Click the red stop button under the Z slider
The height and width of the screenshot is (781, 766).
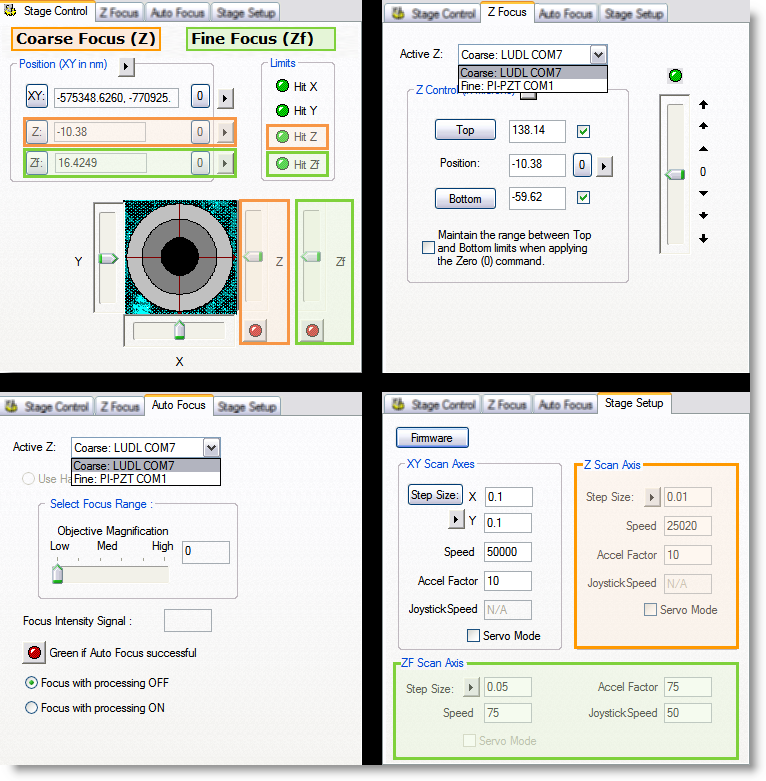(x=256, y=330)
